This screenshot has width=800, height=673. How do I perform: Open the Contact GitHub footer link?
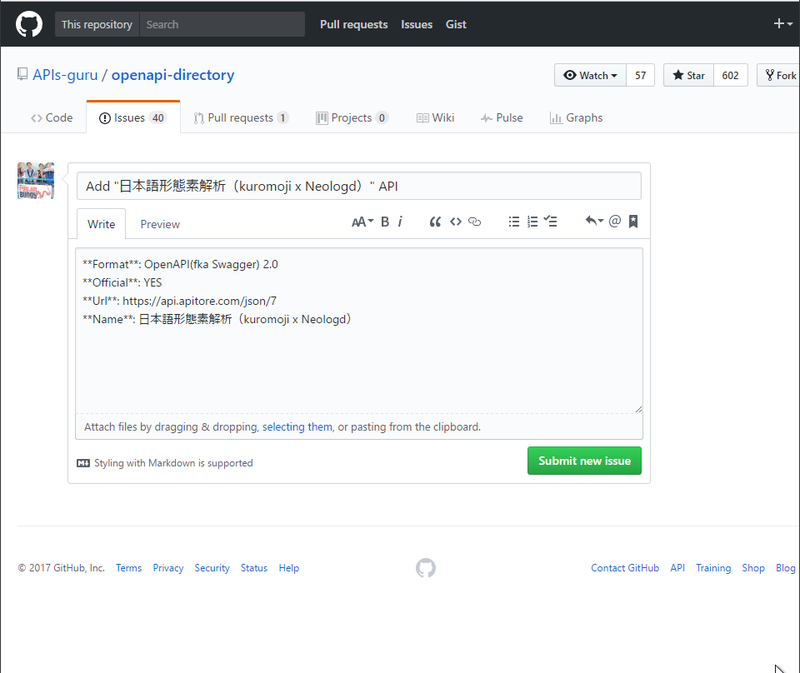click(625, 568)
